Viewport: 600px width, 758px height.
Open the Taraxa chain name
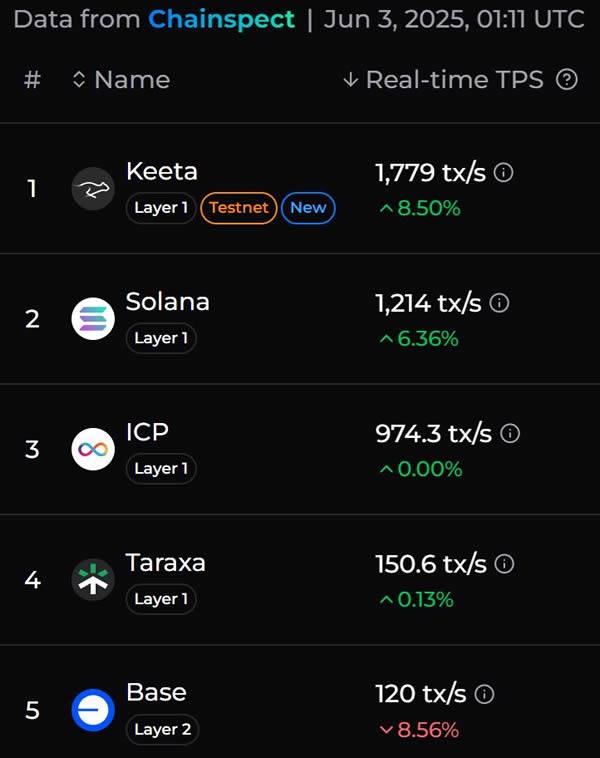tap(166, 562)
